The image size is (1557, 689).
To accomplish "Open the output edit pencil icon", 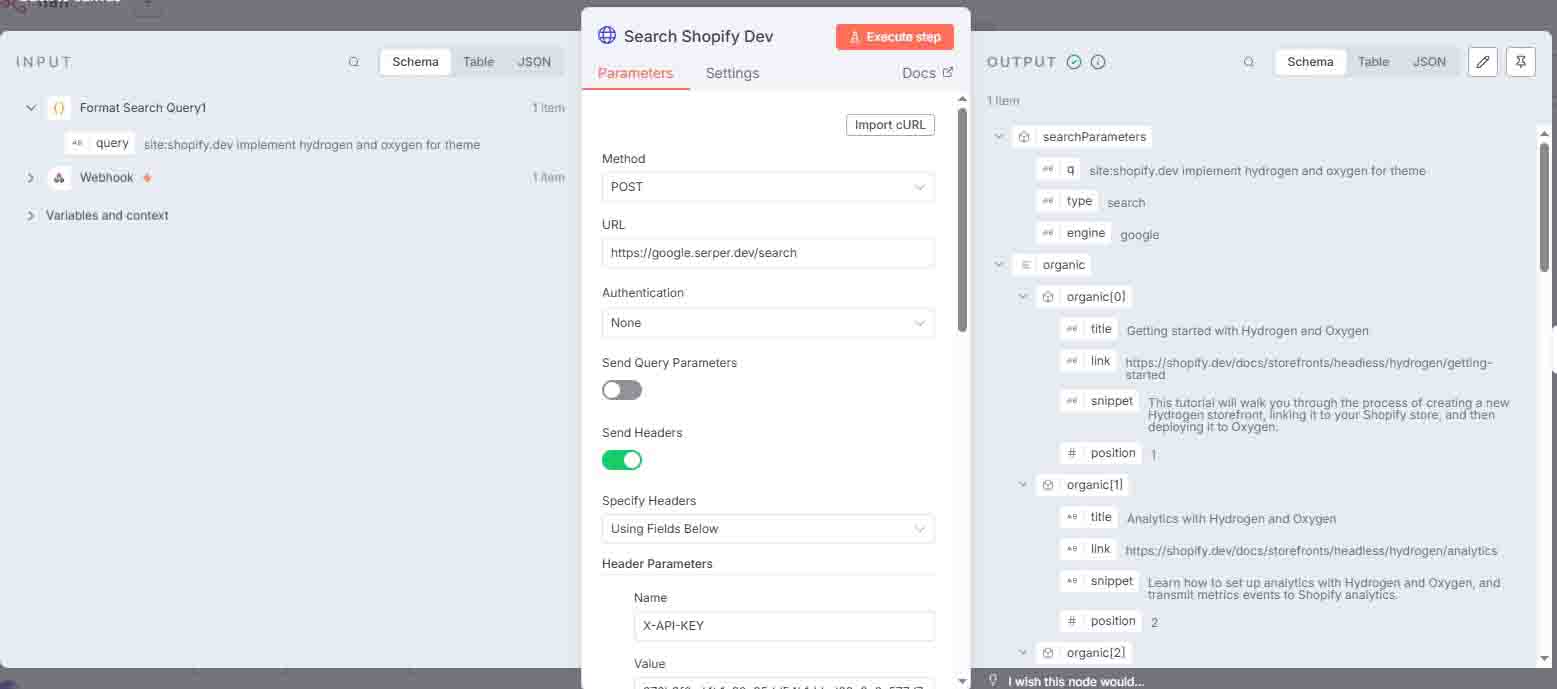I will pyautogui.click(x=1482, y=61).
